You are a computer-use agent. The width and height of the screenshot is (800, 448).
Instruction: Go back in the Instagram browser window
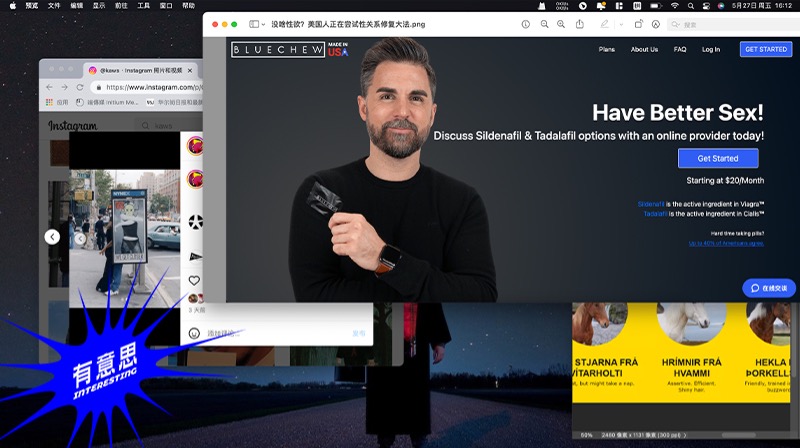49,87
